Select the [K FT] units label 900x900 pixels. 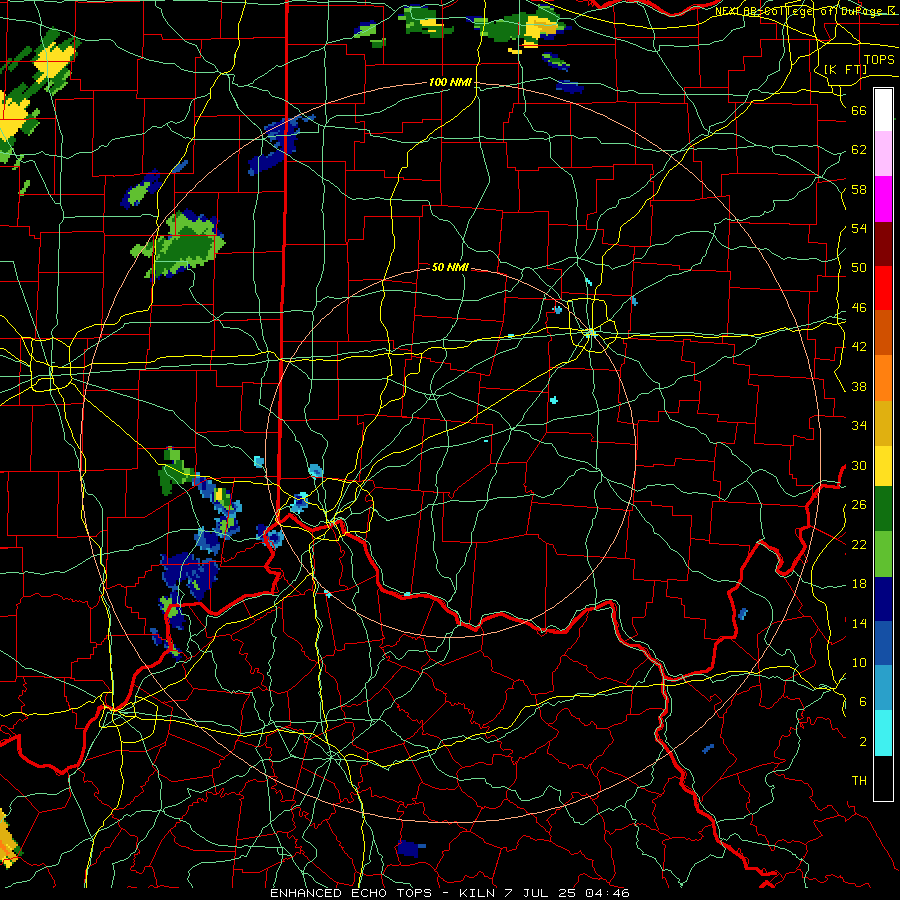tap(845, 69)
